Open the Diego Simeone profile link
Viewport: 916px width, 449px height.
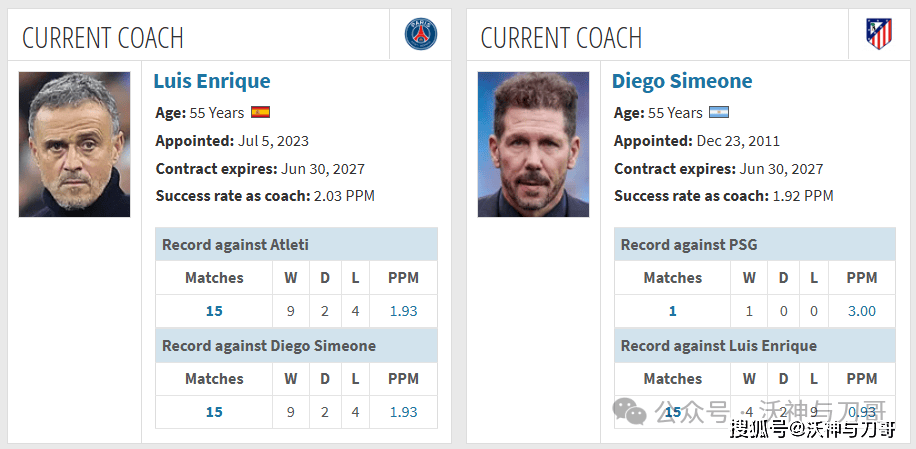pyautogui.click(x=682, y=81)
